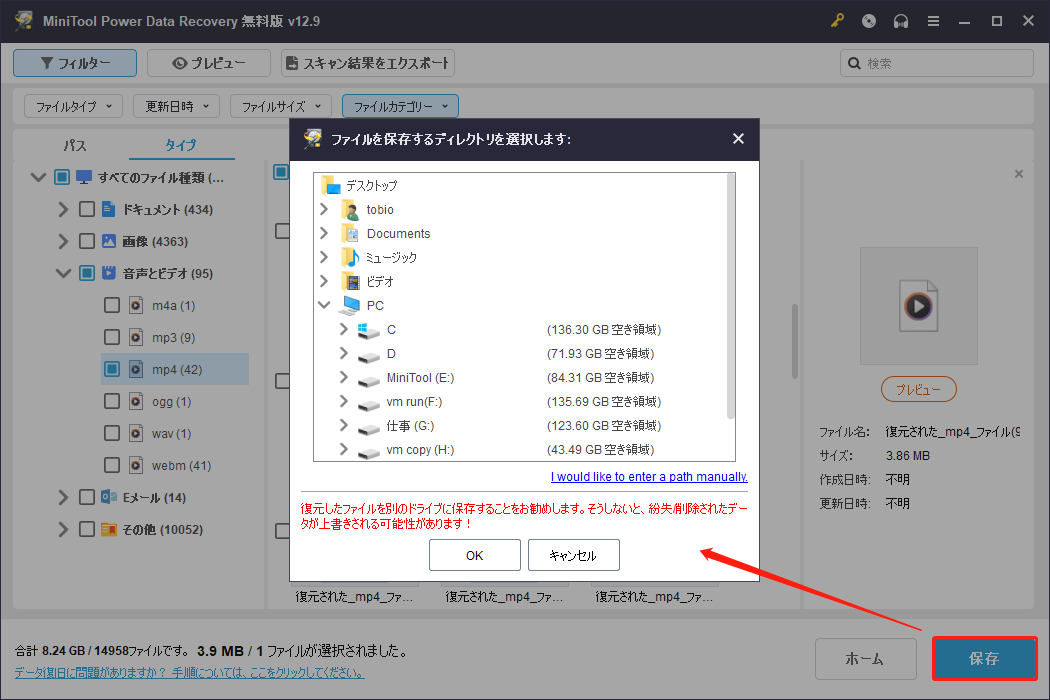Viewport: 1050px width, 700px height.
Task: Click the 仕事 (G:) drive icon
Action: [368, 427]
